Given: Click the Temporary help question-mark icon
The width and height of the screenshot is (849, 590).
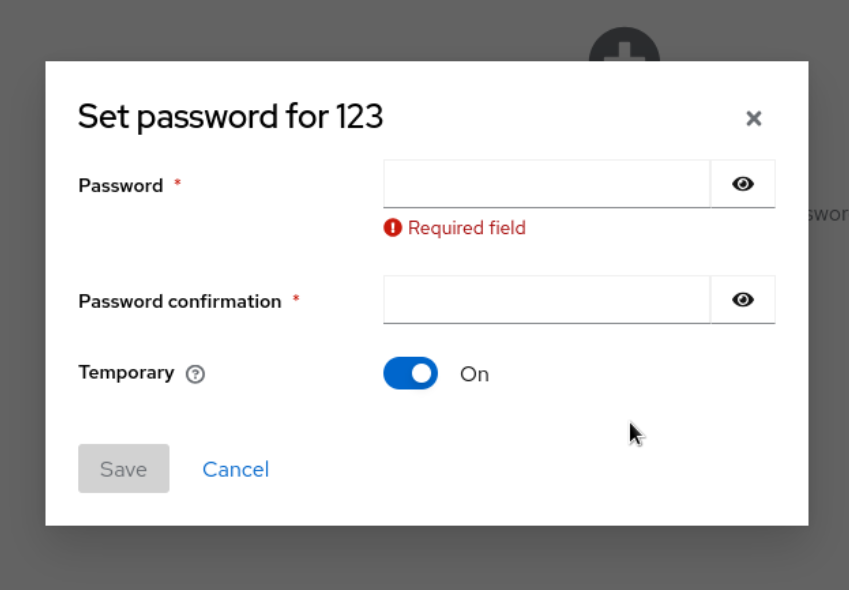Looking at the screenshot, I should [196, 374].
